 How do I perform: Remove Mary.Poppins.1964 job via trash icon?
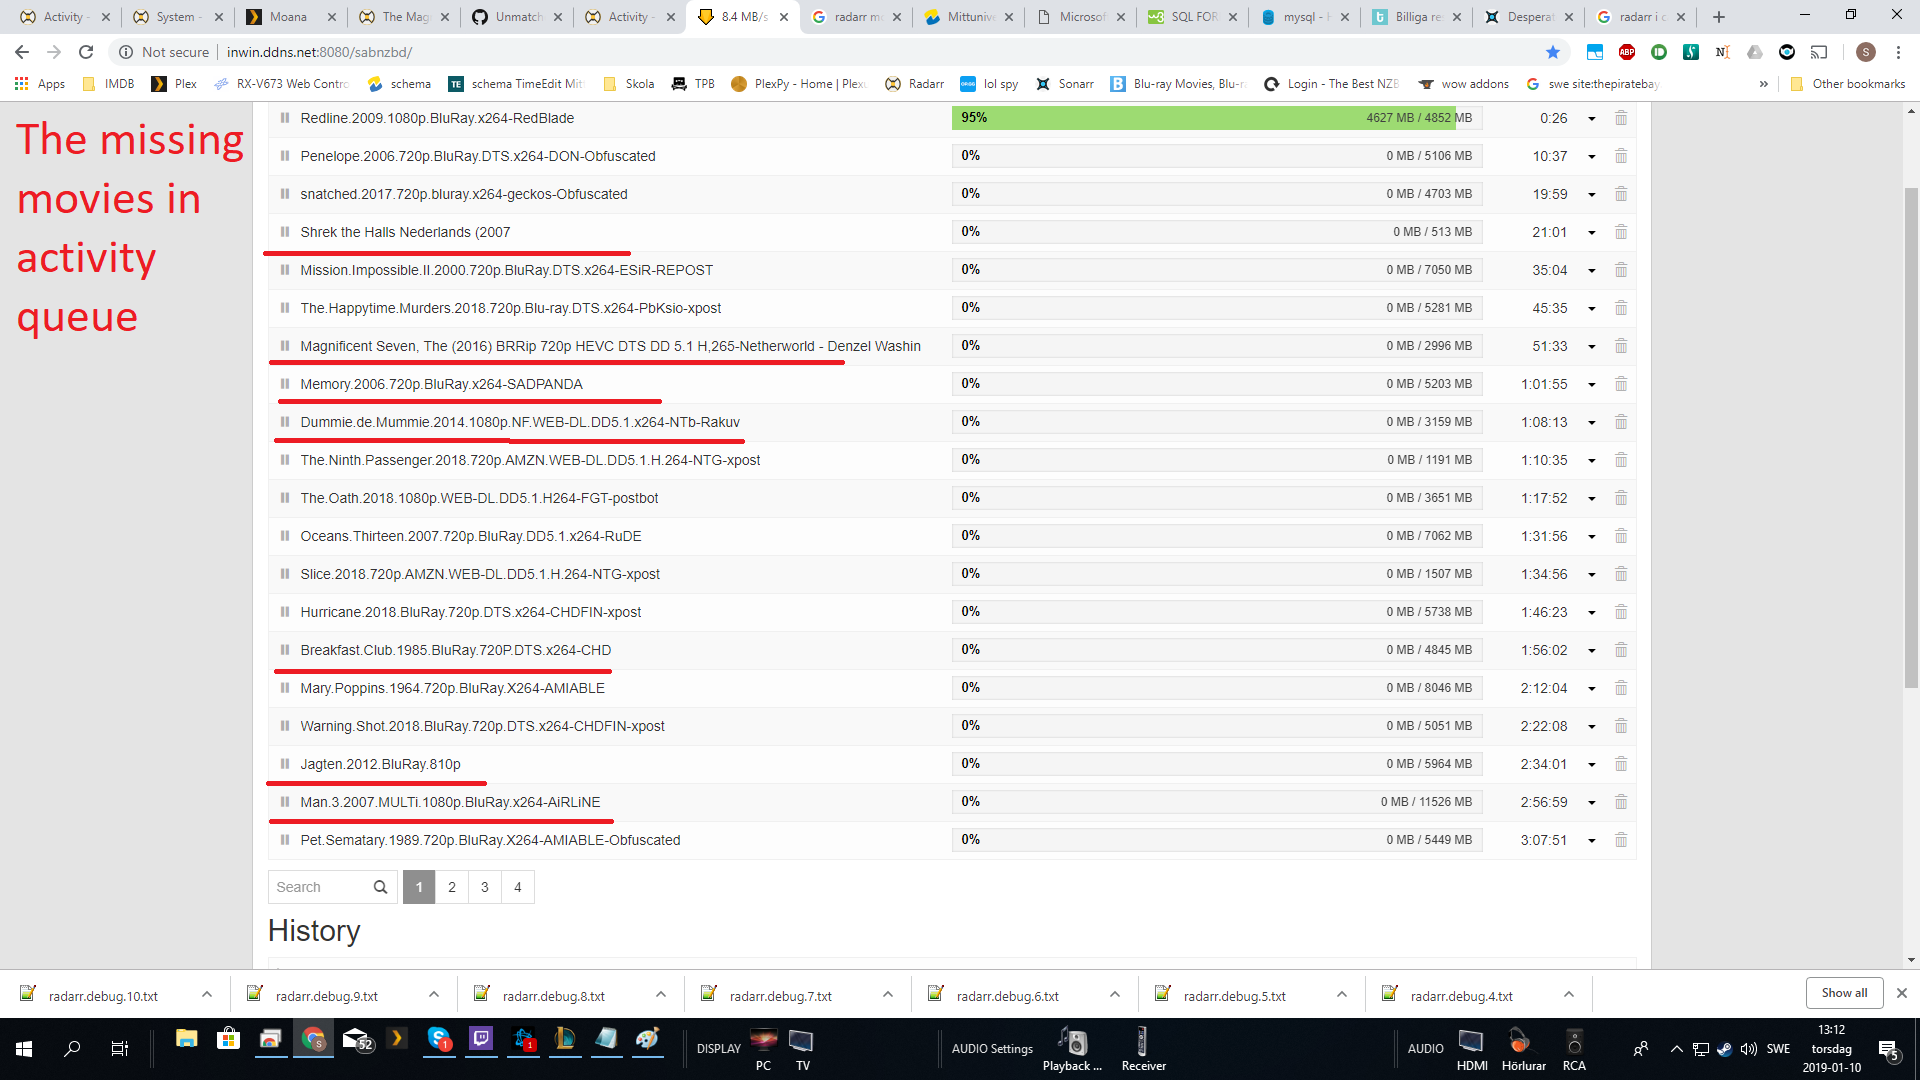[x=1621, y=688]
